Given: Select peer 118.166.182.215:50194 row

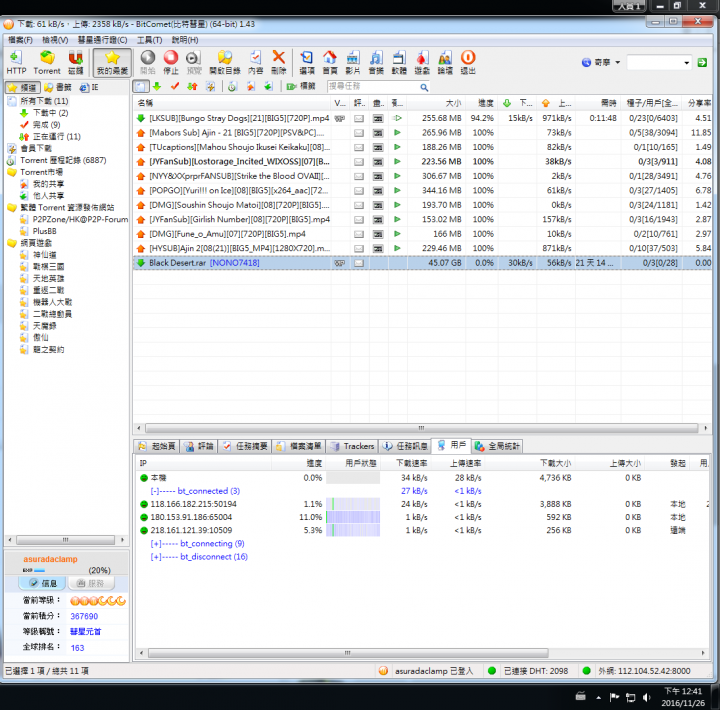Looking at the screenshot, I should pos(422,504).
